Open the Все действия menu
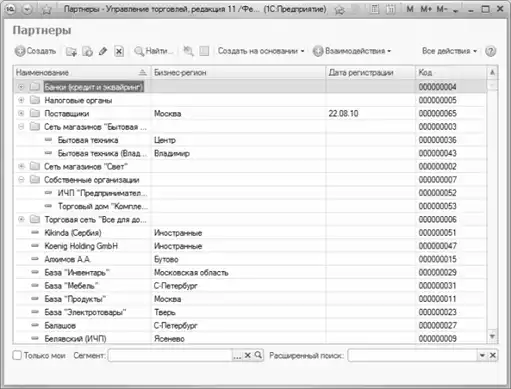Viewport: 511px width, 389px height. 449,51
